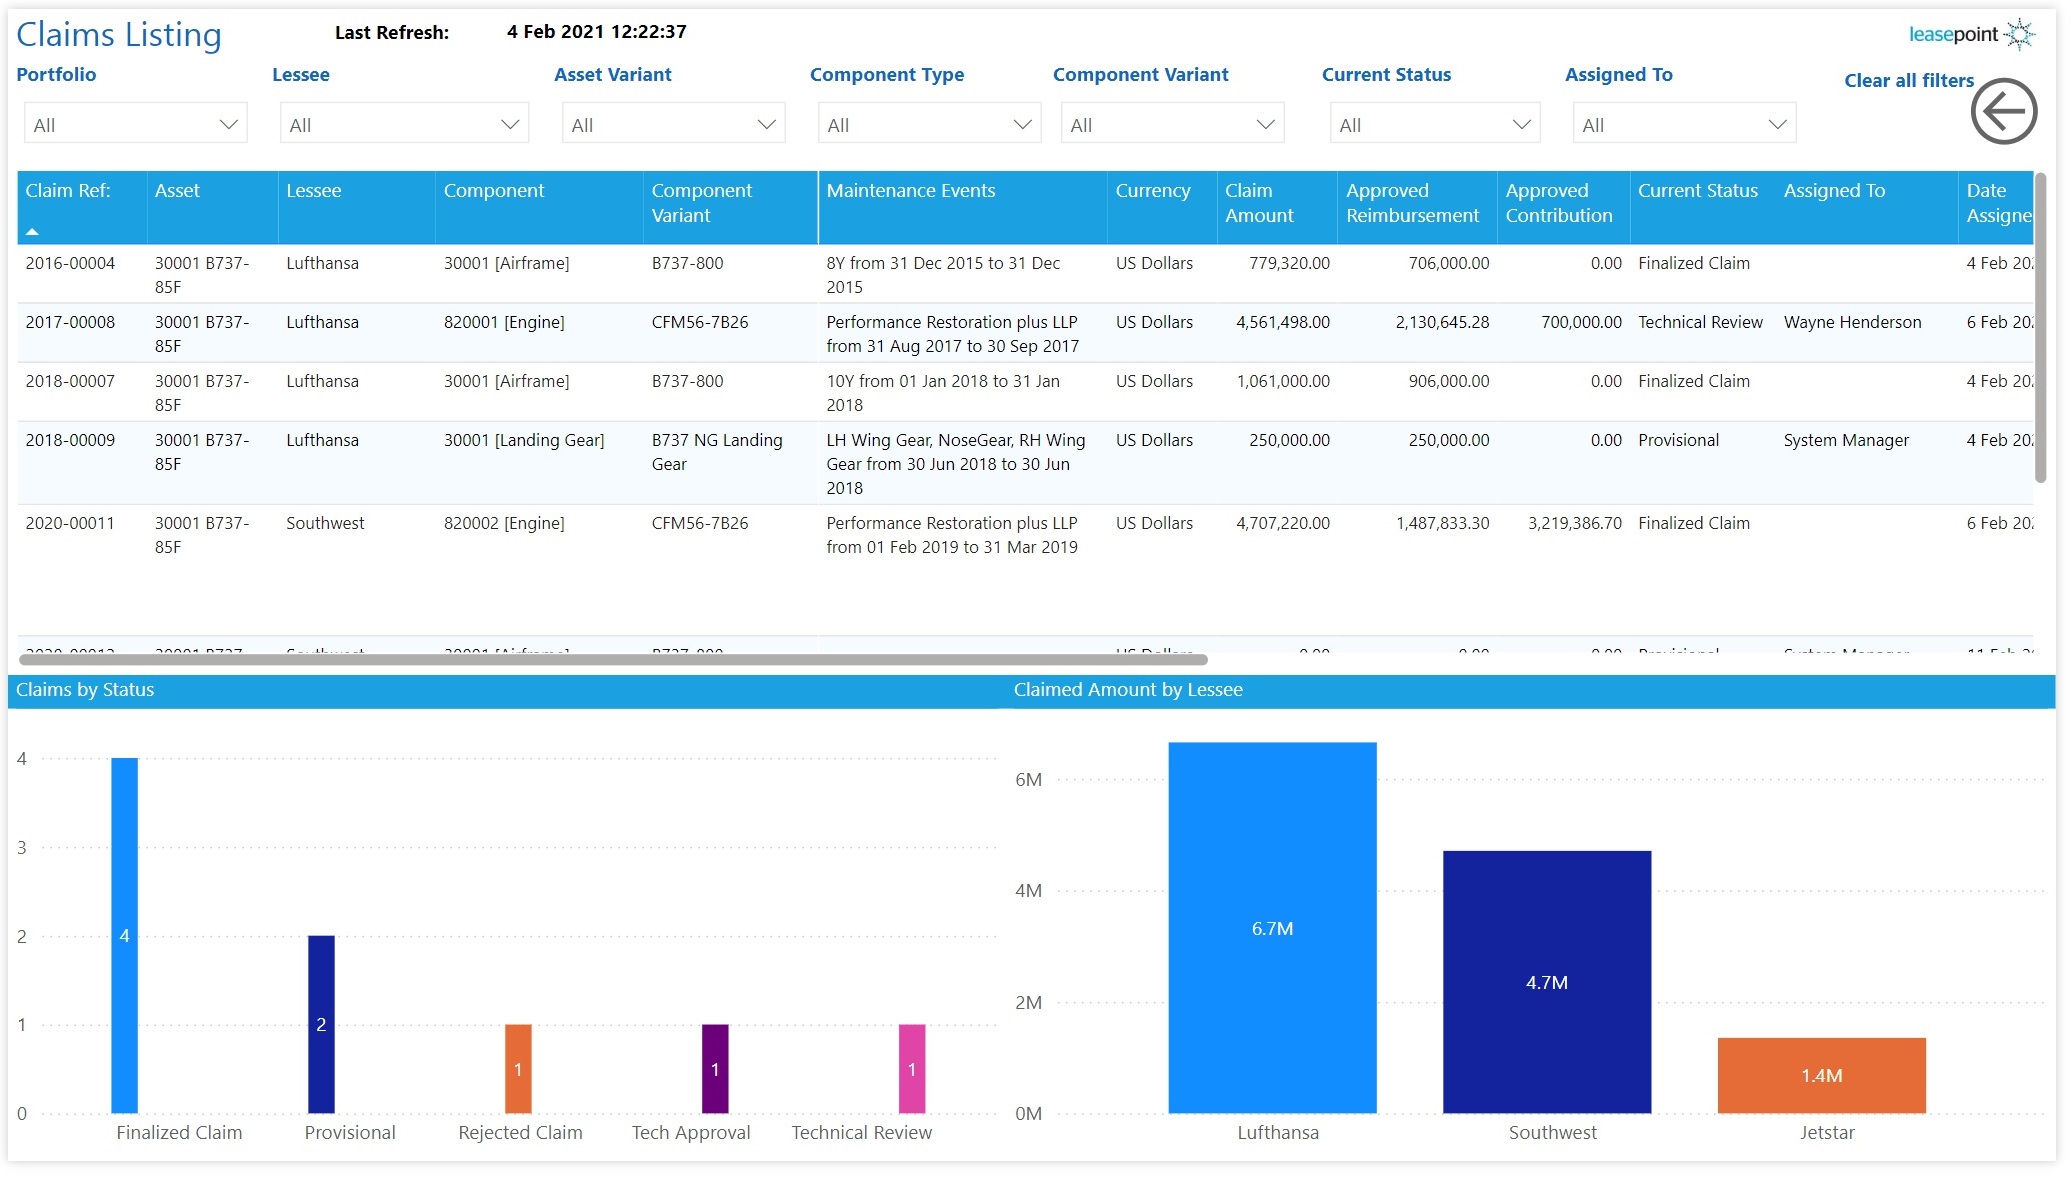
Task: Select claim ref 2020-00011
Action: coord(70,523)
